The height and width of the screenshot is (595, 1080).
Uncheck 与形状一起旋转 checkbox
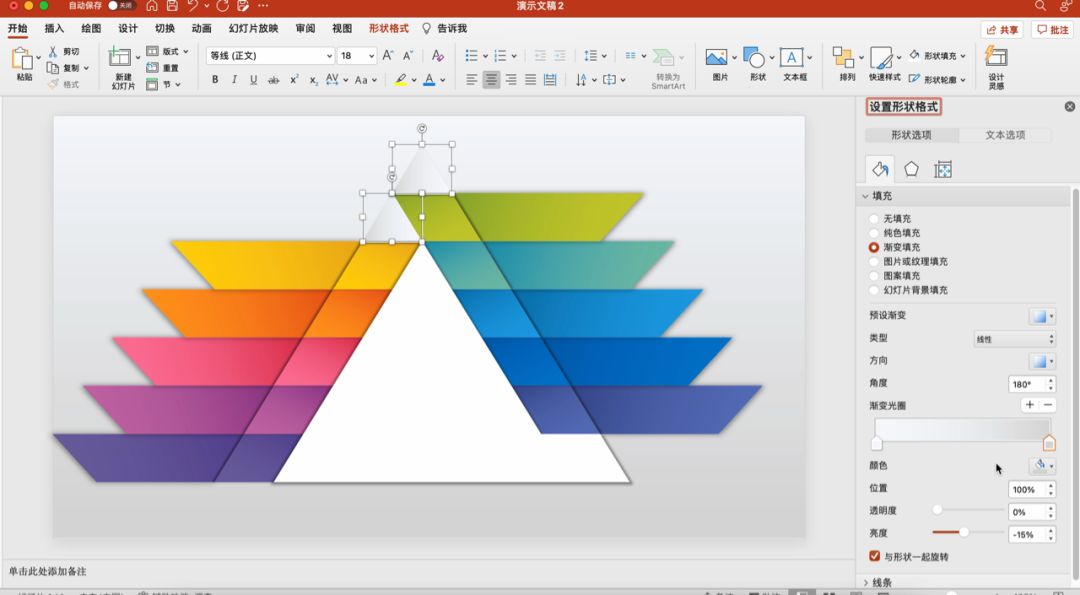(x=875, y=556)
